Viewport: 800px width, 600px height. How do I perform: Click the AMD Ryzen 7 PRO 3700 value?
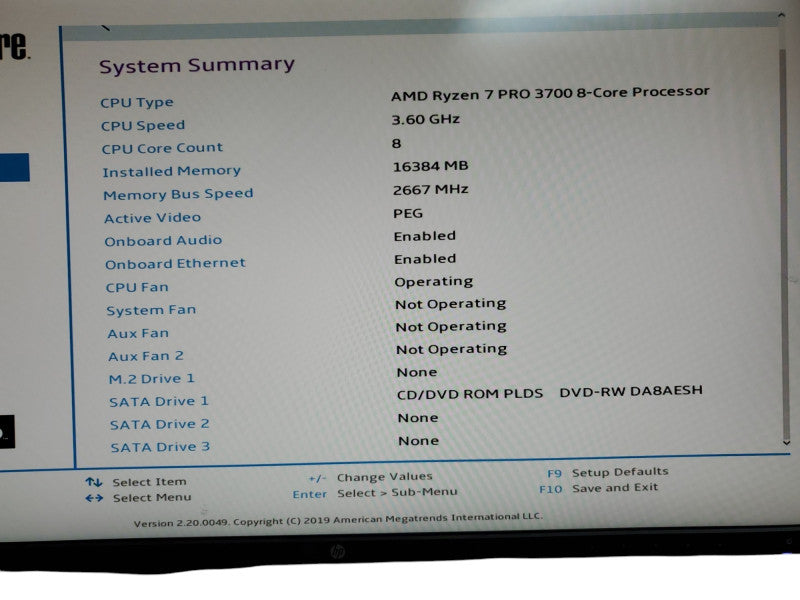coord(551,94)
